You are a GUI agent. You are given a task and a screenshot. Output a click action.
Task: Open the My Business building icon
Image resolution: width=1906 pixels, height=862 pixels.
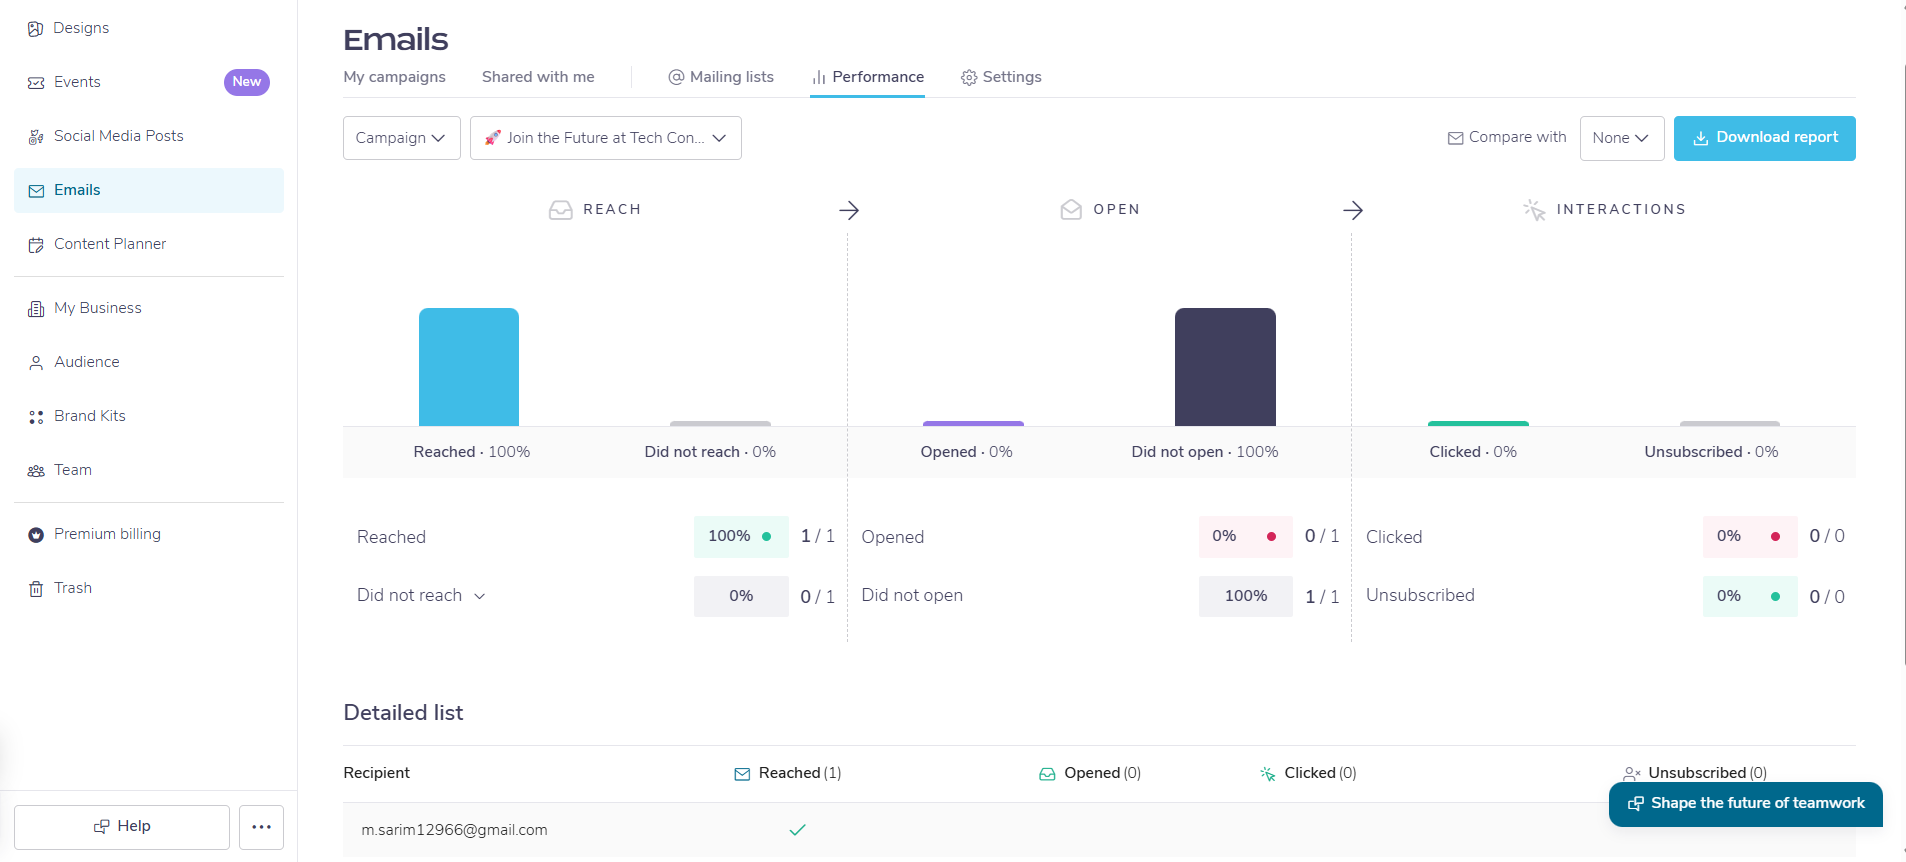tap(36, 308)
